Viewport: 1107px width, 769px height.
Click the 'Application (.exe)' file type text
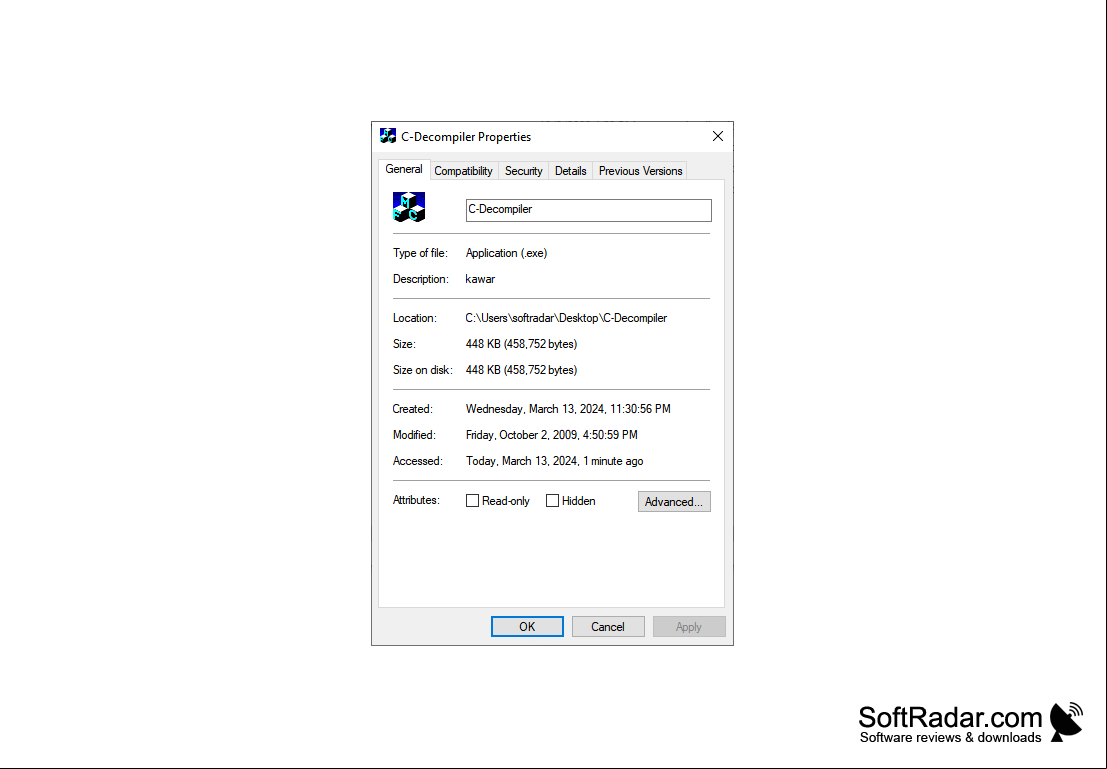pos(506,253)
